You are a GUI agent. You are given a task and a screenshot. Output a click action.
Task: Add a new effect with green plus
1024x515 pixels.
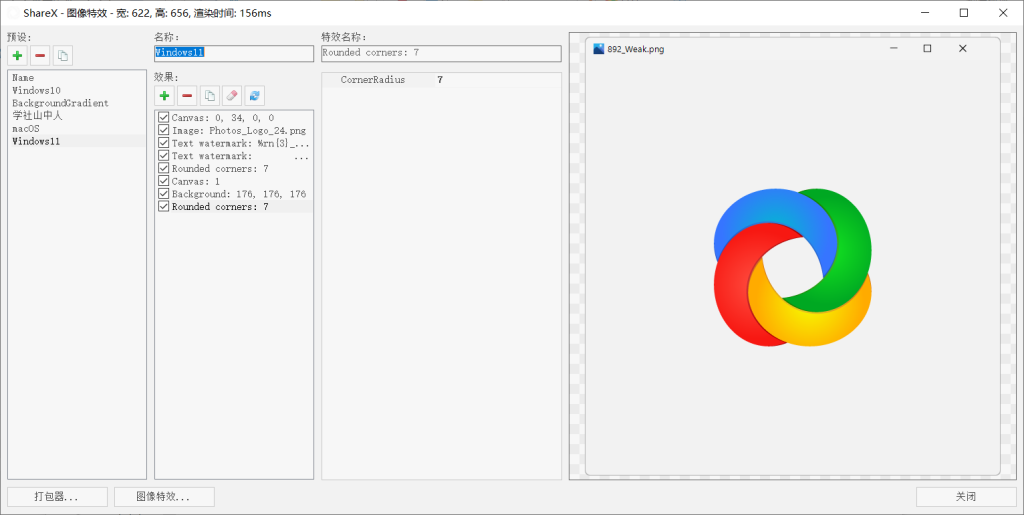coord(164,96)
